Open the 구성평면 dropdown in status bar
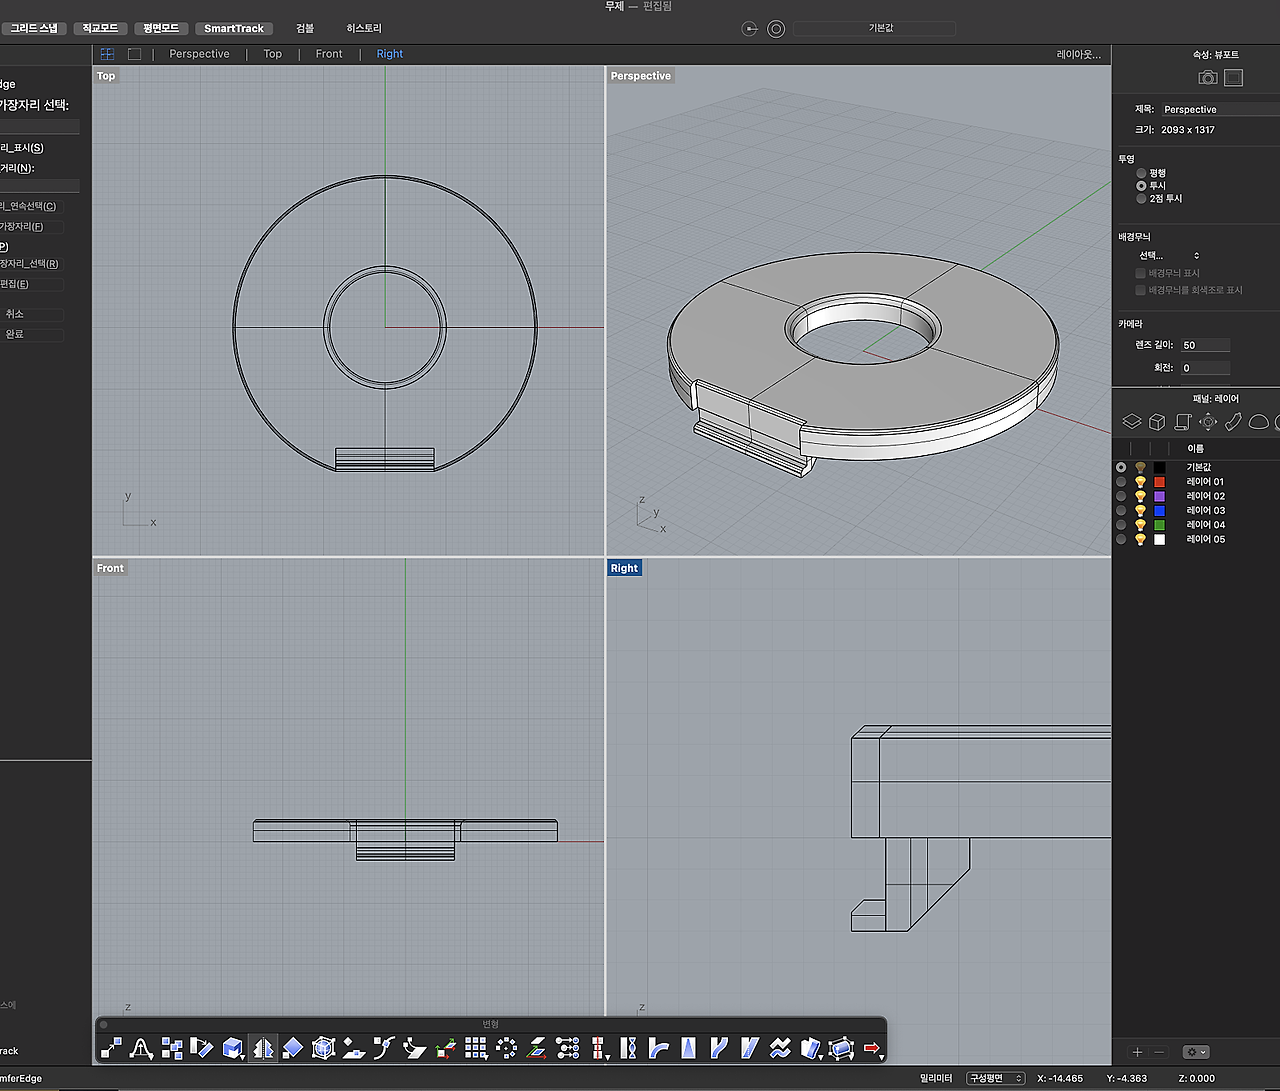1280x1091 pixels. [996, 1078]
